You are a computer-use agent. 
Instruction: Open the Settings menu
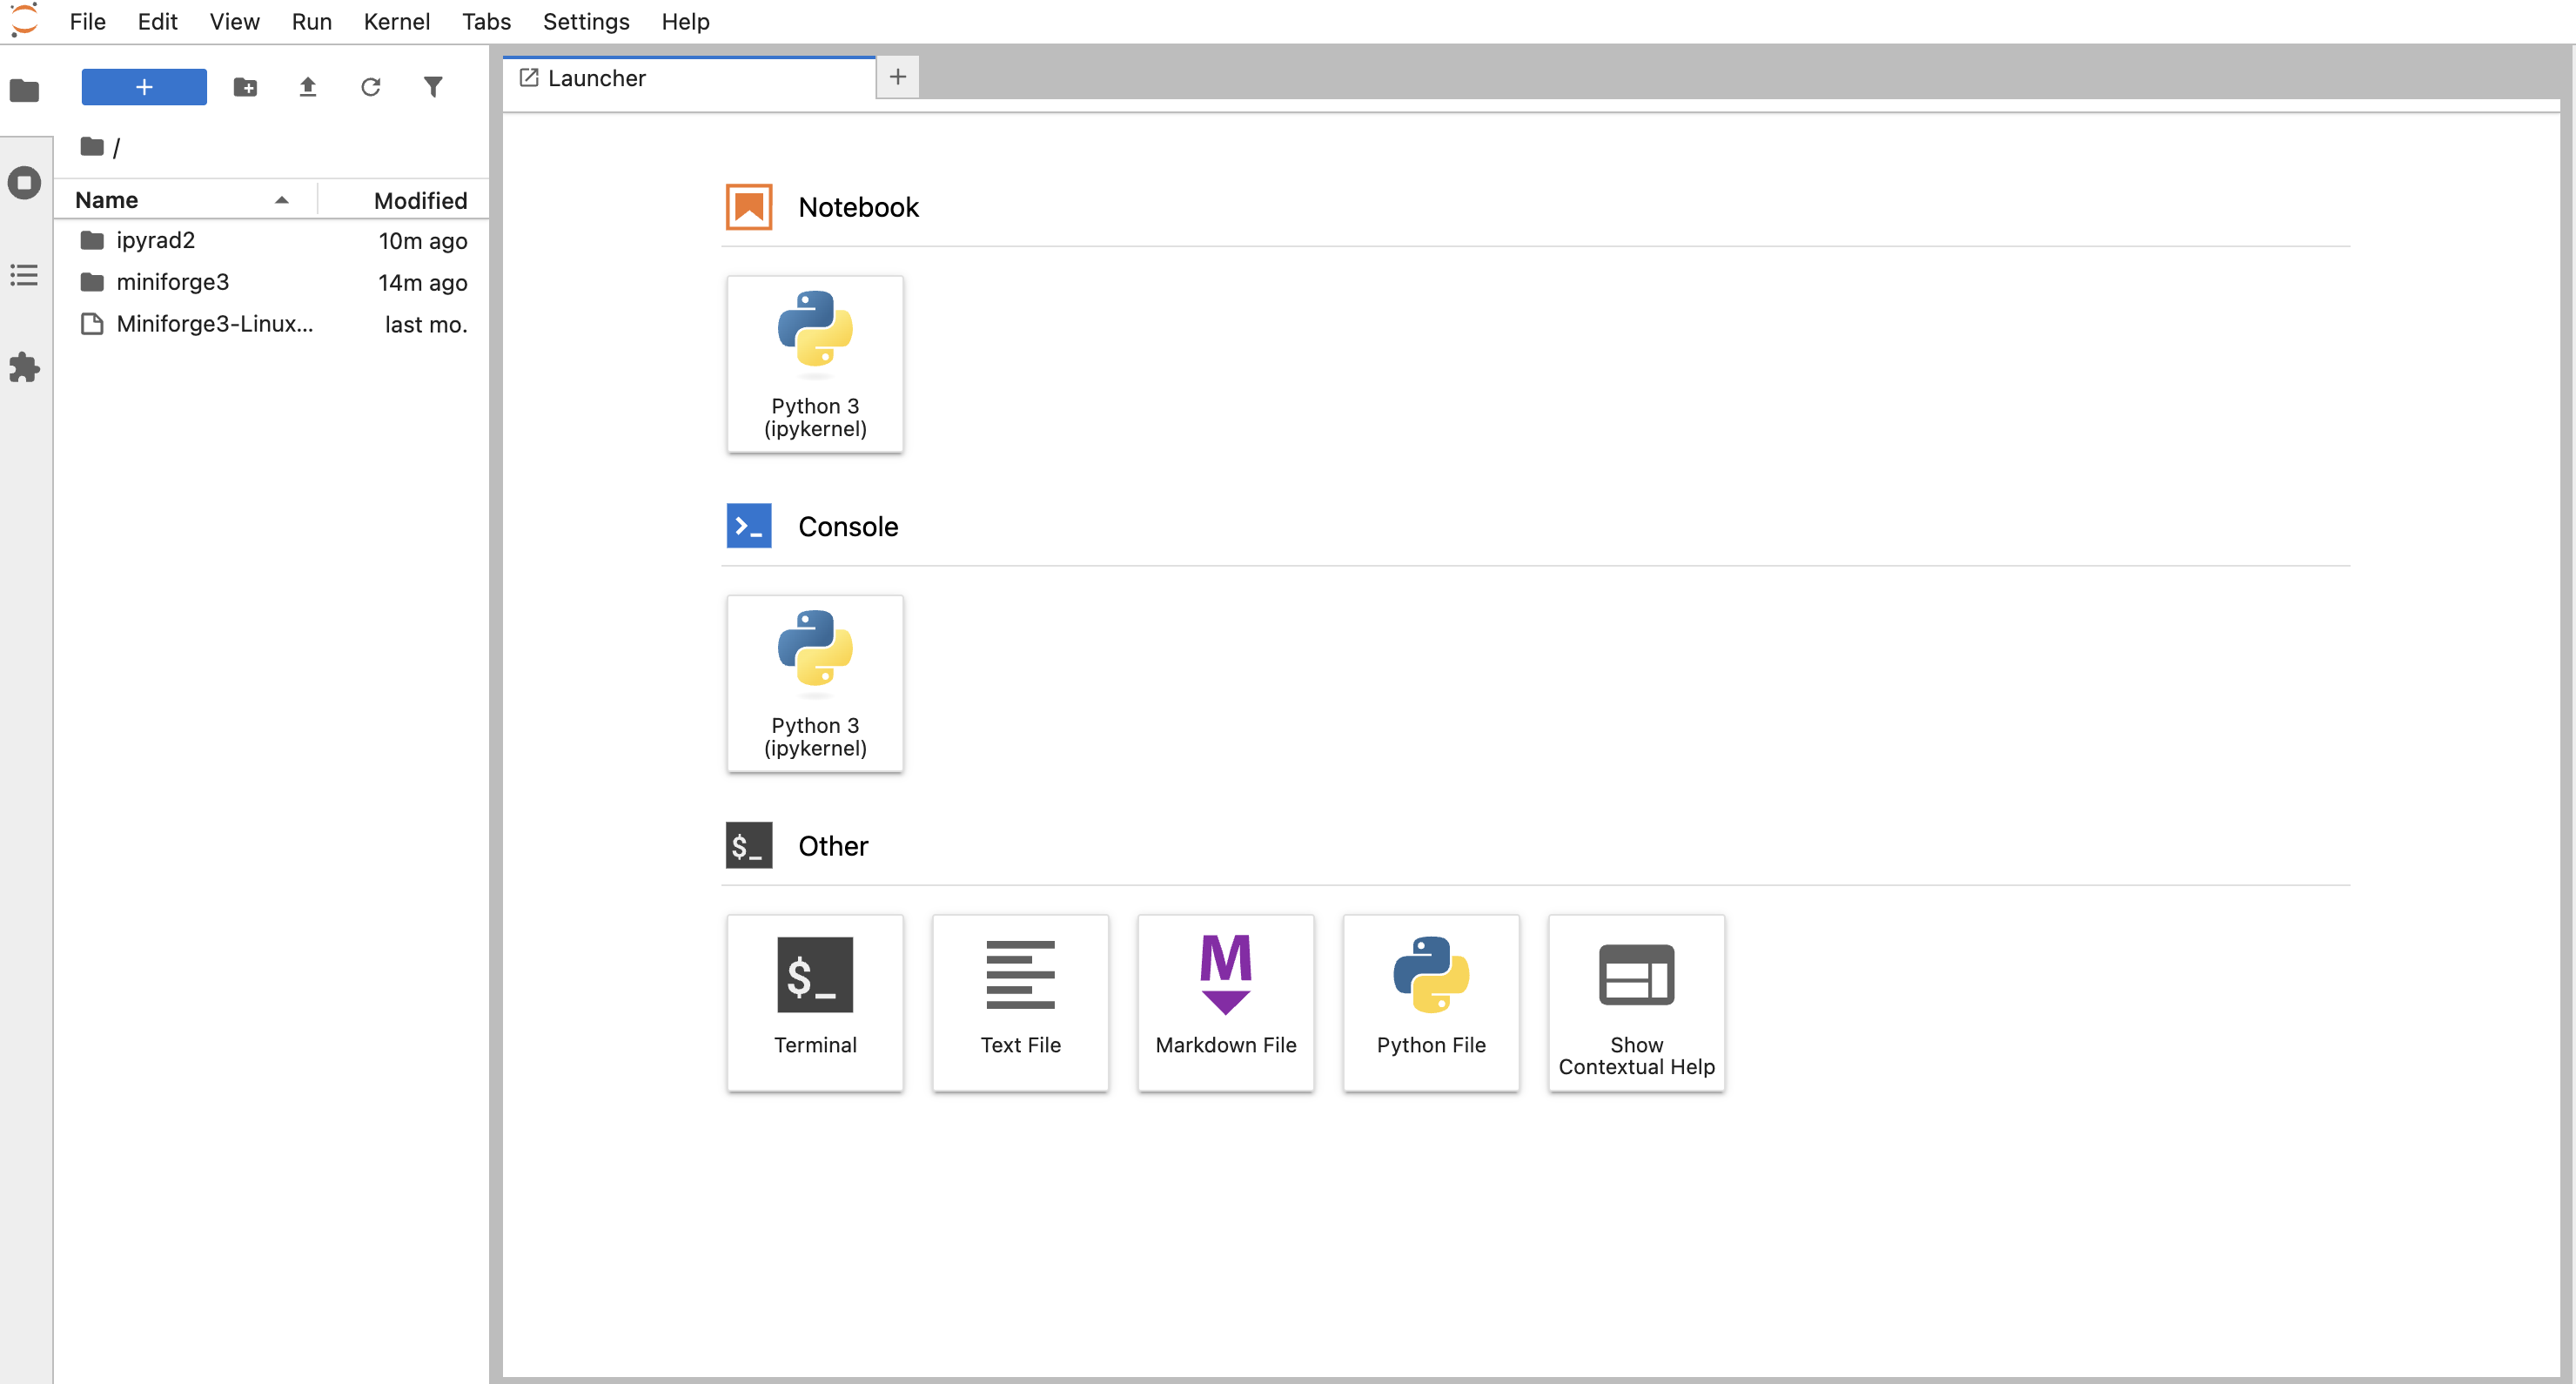(x=586, y=21)
